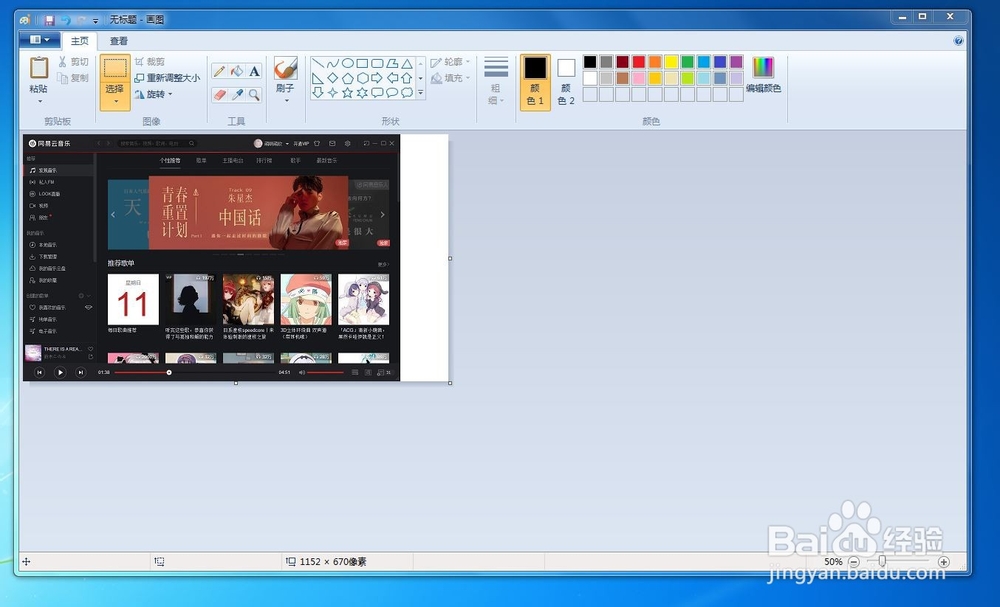Viewport: 1000px width, 607px height.
Task: Click the Crop (裁剪) button
Action: (x=149, y=62)
